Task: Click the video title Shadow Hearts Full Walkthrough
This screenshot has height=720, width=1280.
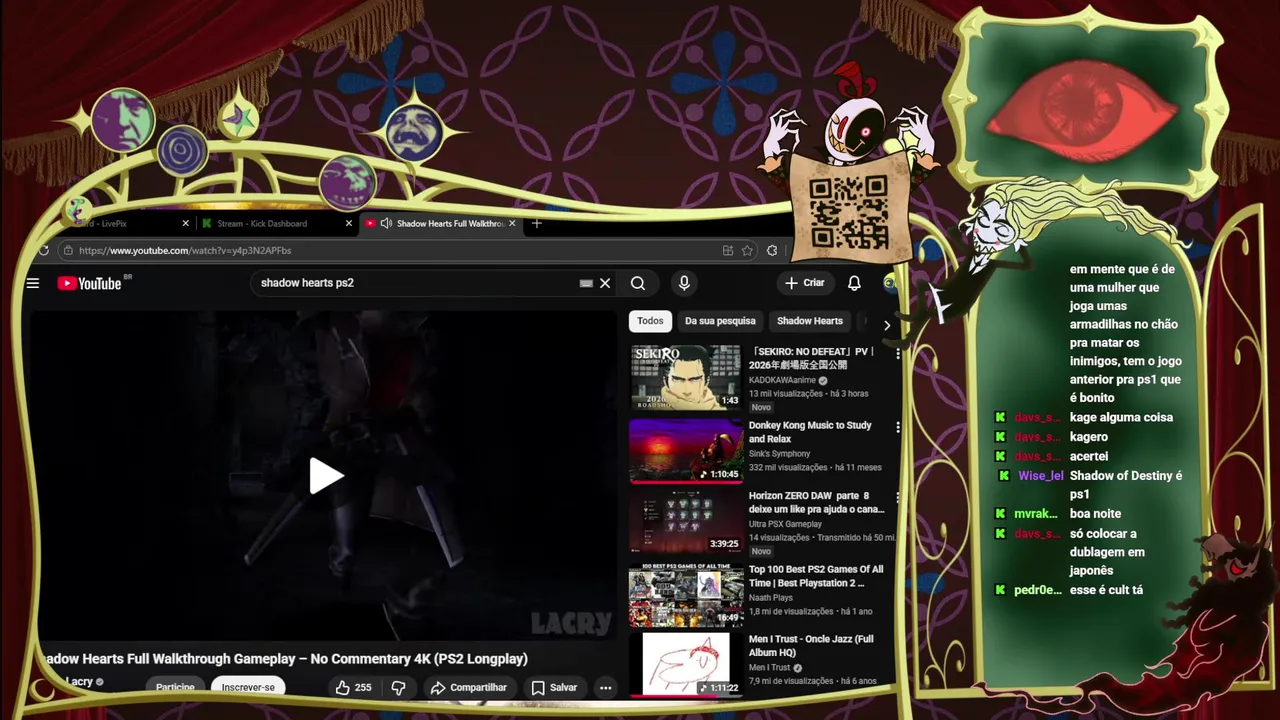Action: click(x=284, y=659)
